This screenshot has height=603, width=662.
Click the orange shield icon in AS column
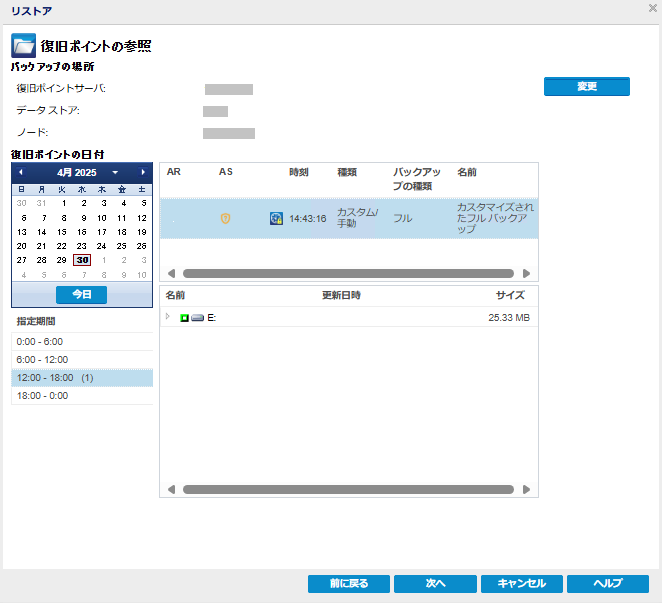225,218
